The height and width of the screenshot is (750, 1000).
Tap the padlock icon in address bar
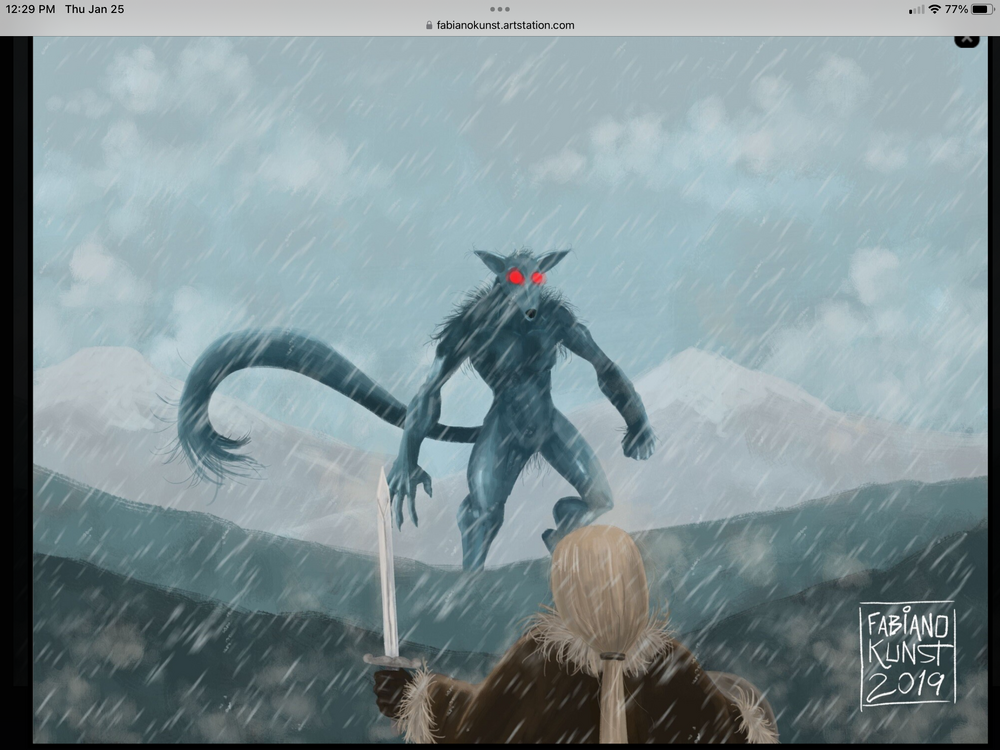[x=429, y=26]
